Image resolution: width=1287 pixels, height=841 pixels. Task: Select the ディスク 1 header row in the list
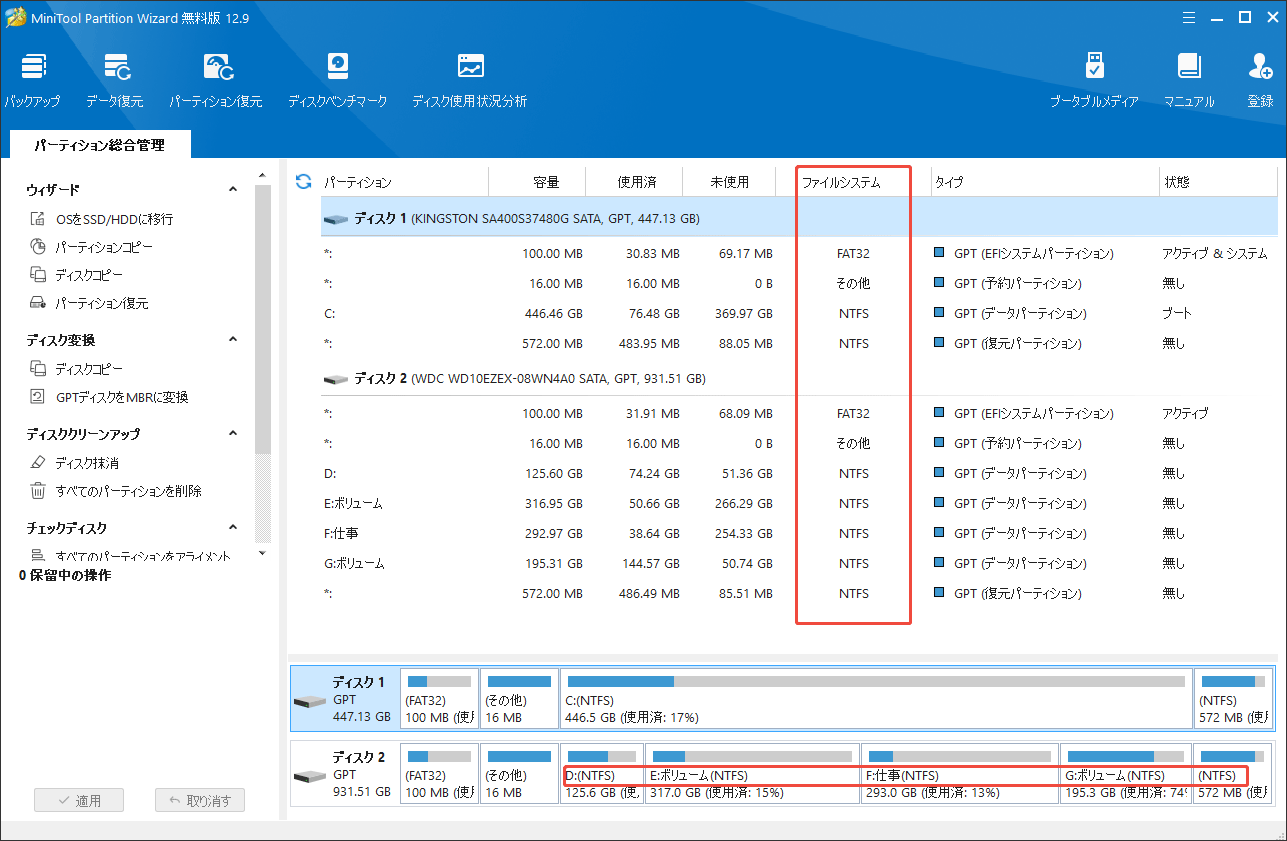coord(799,218)
